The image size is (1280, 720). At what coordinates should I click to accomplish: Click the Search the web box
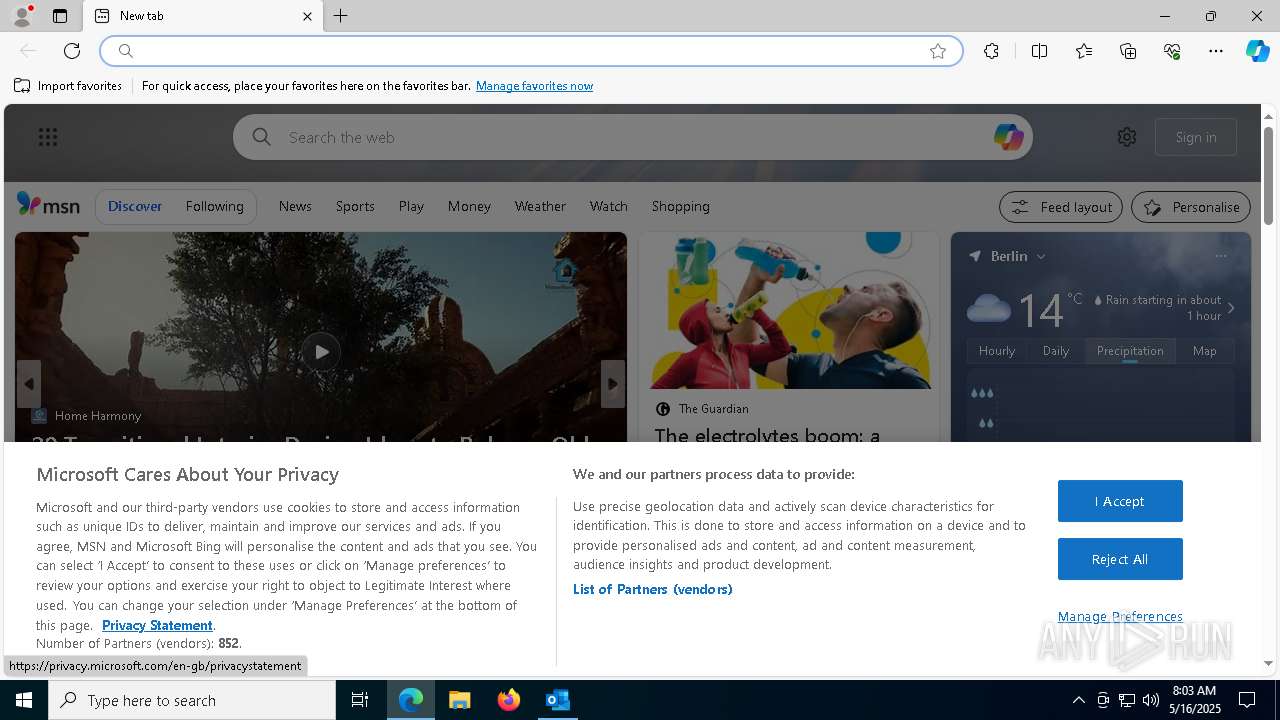[x=633, y=137]
